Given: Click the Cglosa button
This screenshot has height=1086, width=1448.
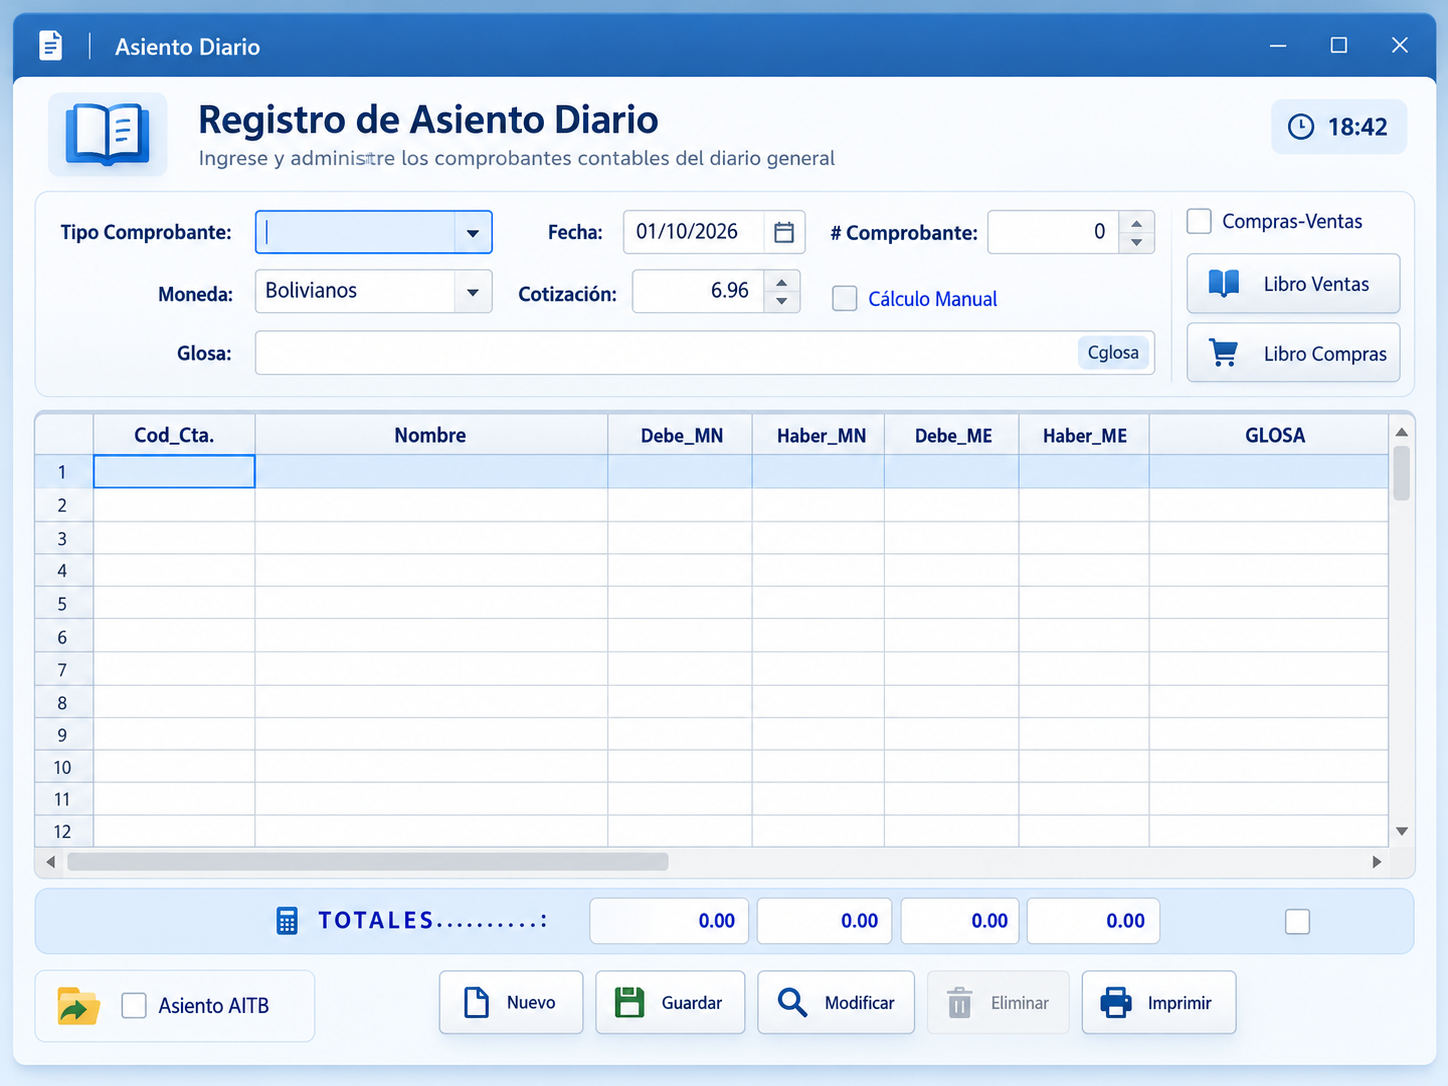Looking at the screenshot, I should (x=1113, y=352).
